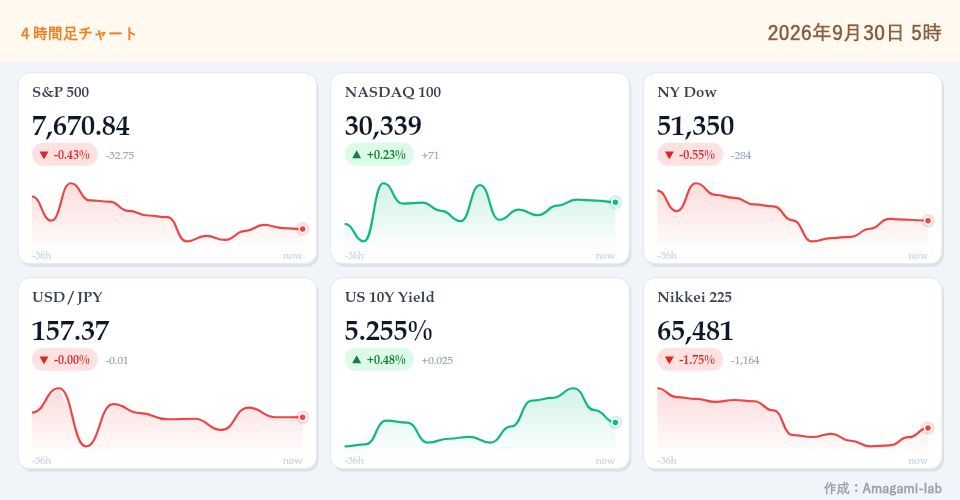Image resolution: width=960 pixels, height=500 pixels.
Task: Click the 作成：Amagami-lab credit text
Action: (x=882, y=488)
